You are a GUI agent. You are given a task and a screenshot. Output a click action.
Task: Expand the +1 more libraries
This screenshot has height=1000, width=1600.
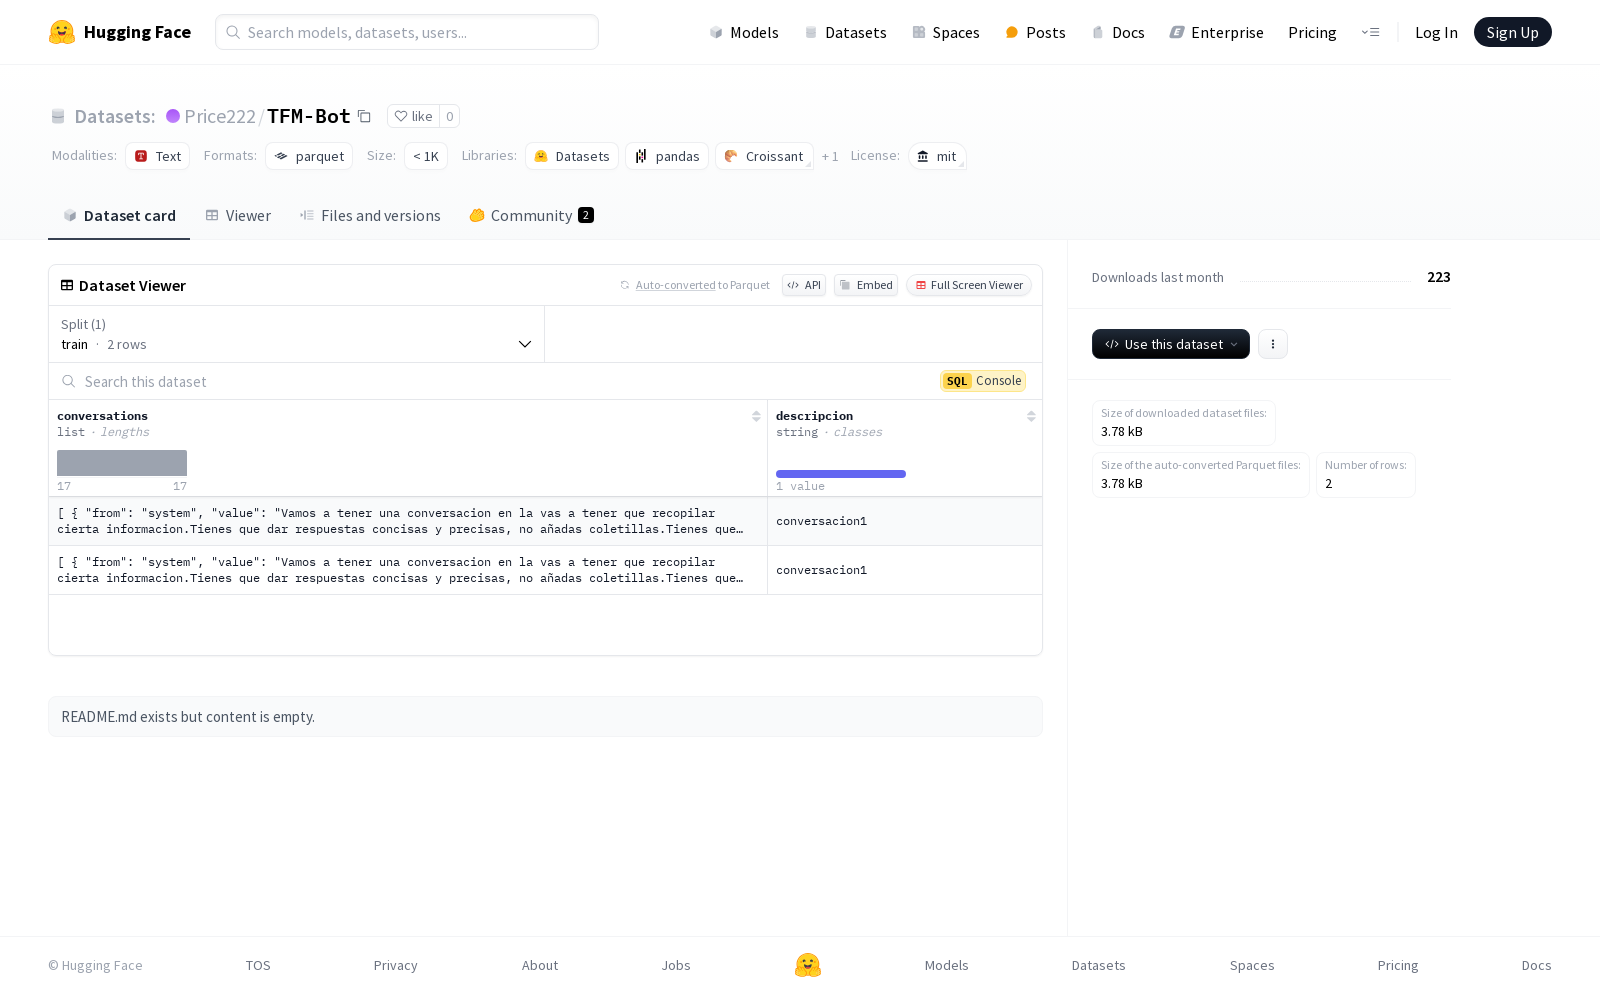click(830, 156)
